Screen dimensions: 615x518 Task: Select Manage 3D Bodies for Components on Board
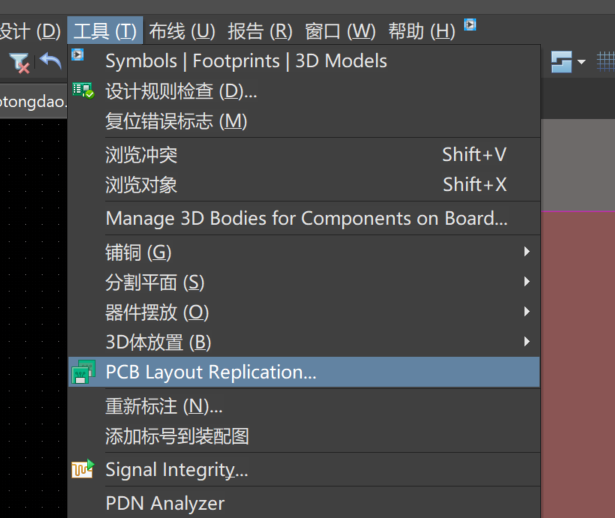pyautogui.click(x=306, y=218)
